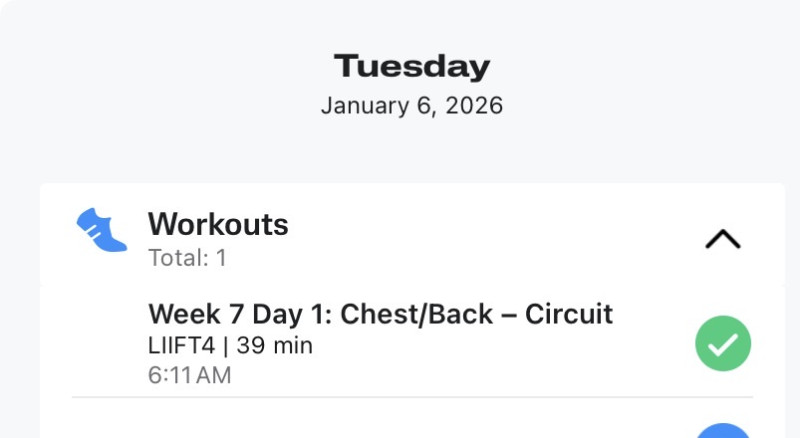Select the January 6, 2026 date
This screenshot has width=800, height=438.
point(412,105)
